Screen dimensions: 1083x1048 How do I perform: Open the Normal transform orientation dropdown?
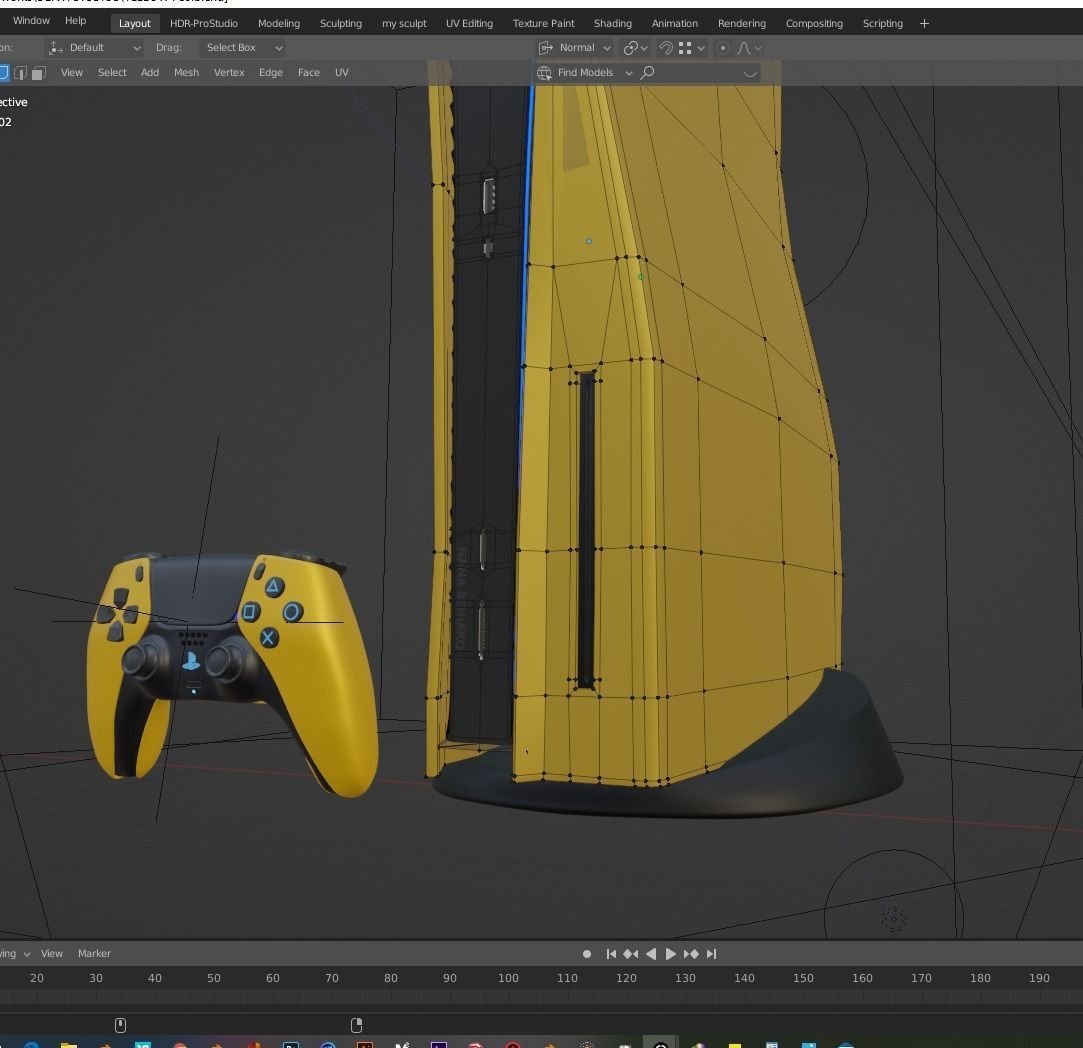coord(575,48)
